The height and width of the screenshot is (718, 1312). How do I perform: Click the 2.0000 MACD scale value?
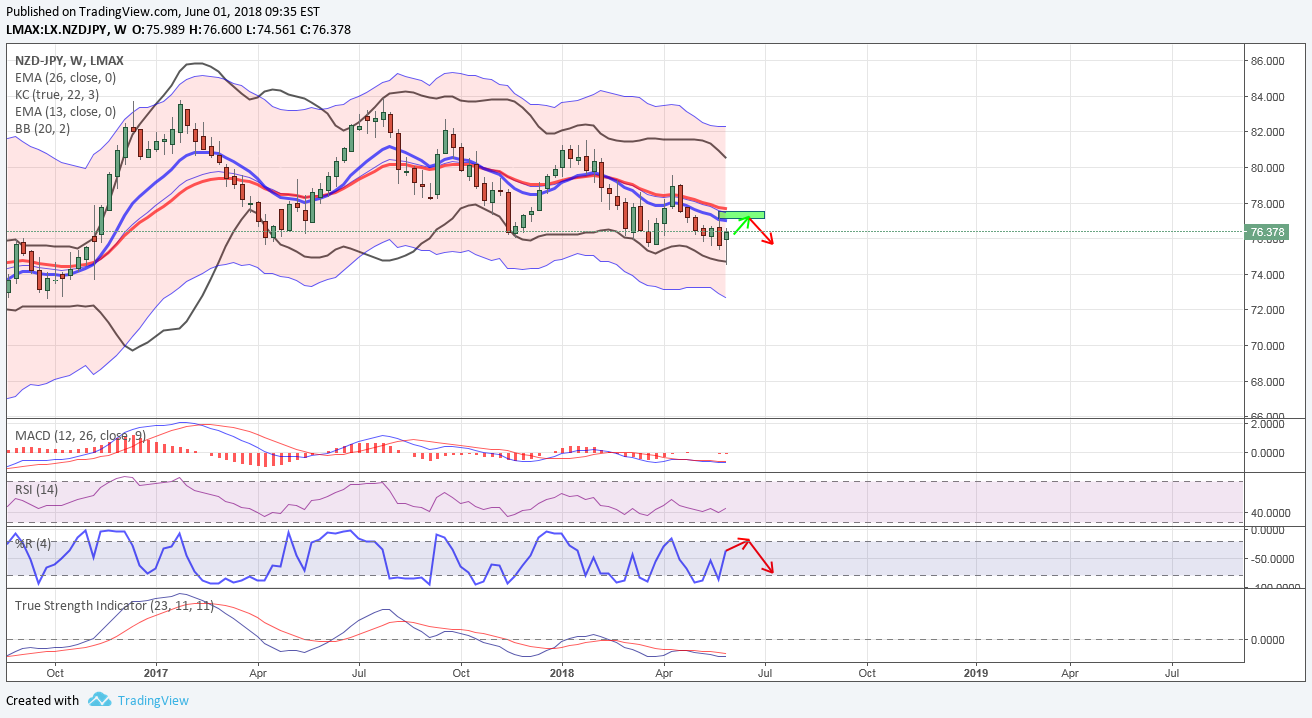point(1270,424)
